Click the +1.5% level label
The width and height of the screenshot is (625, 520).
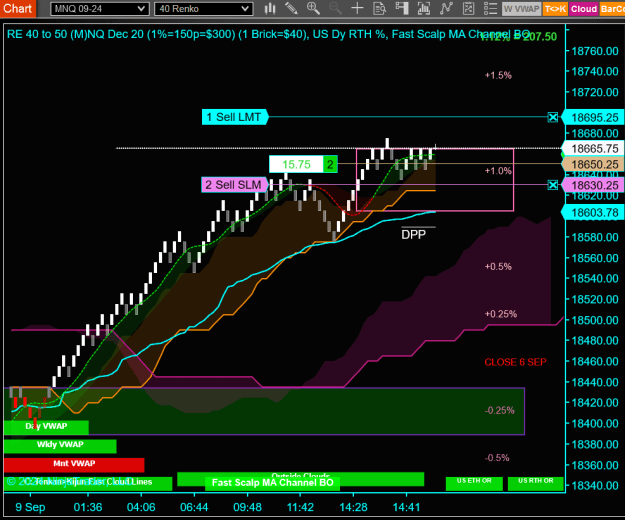click(x=498, y=75)
